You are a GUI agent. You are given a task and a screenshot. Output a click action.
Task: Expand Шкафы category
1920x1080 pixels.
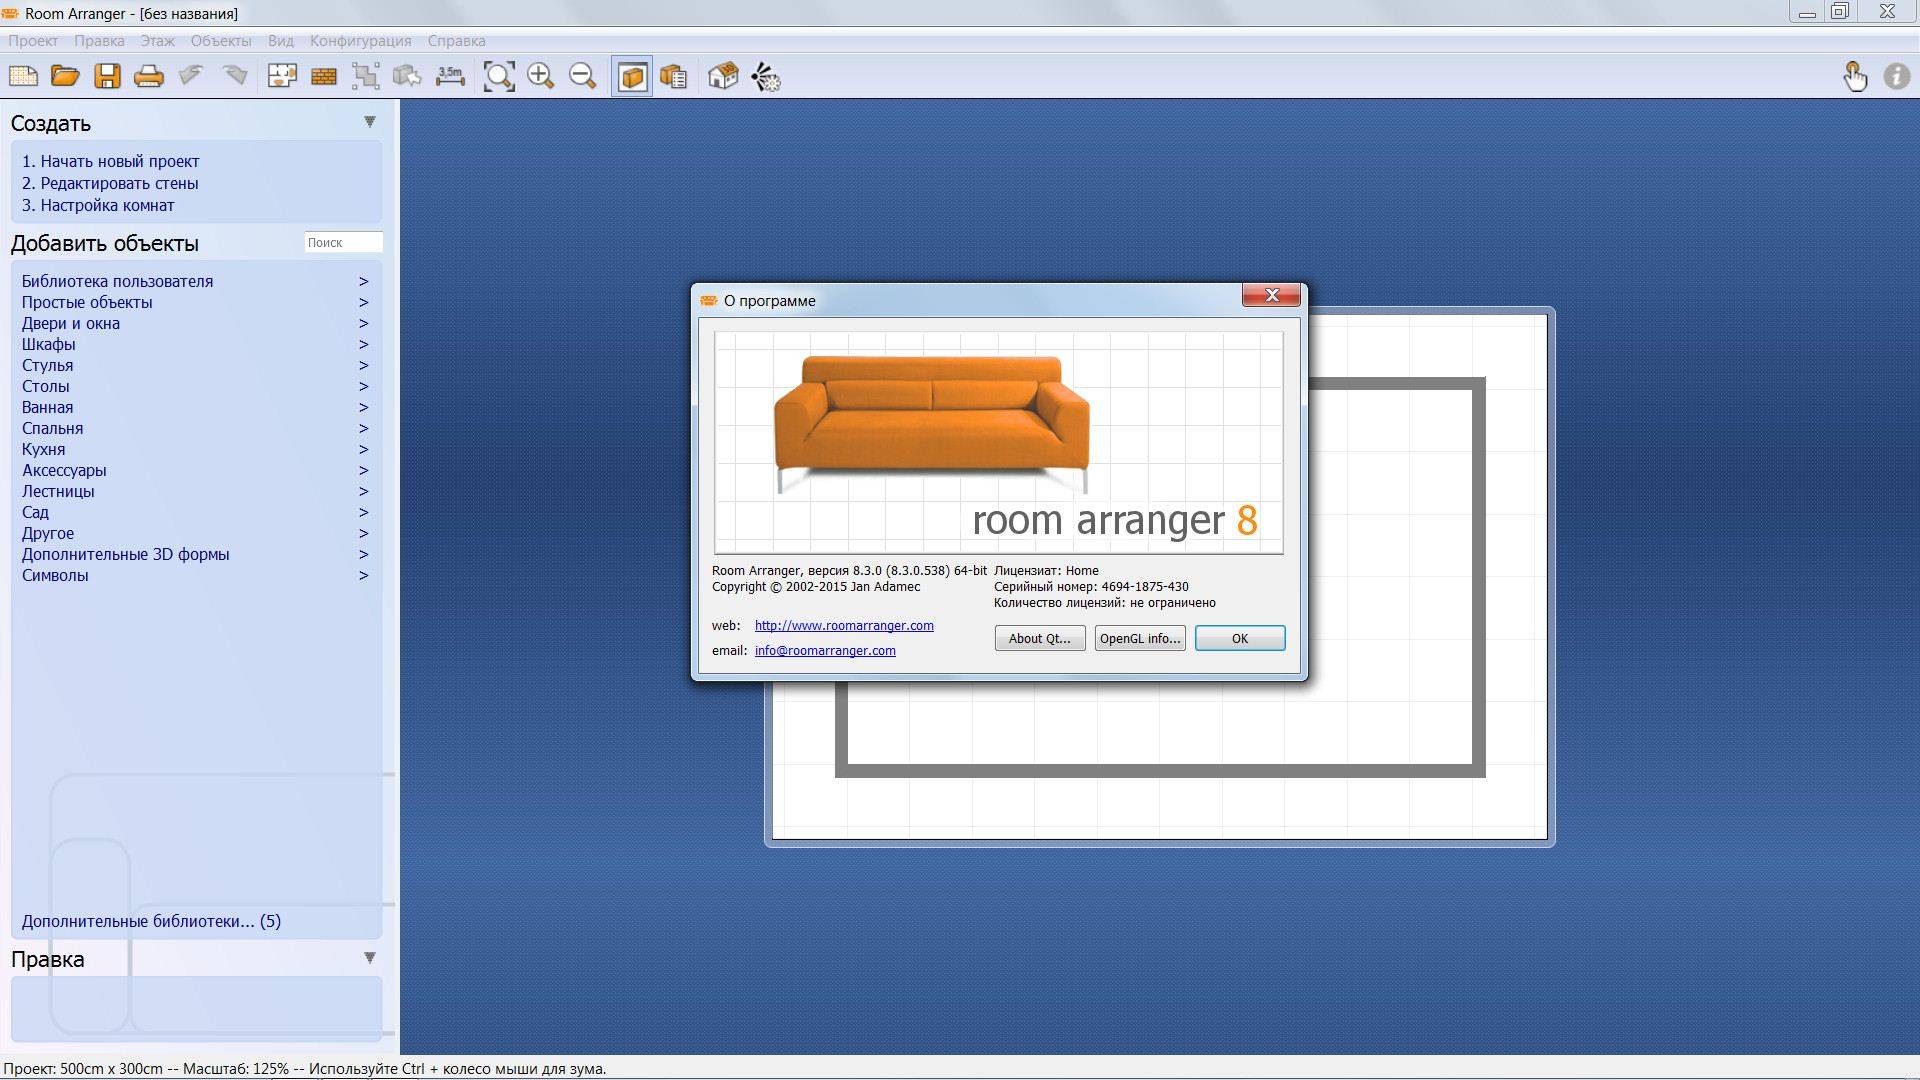195,344
